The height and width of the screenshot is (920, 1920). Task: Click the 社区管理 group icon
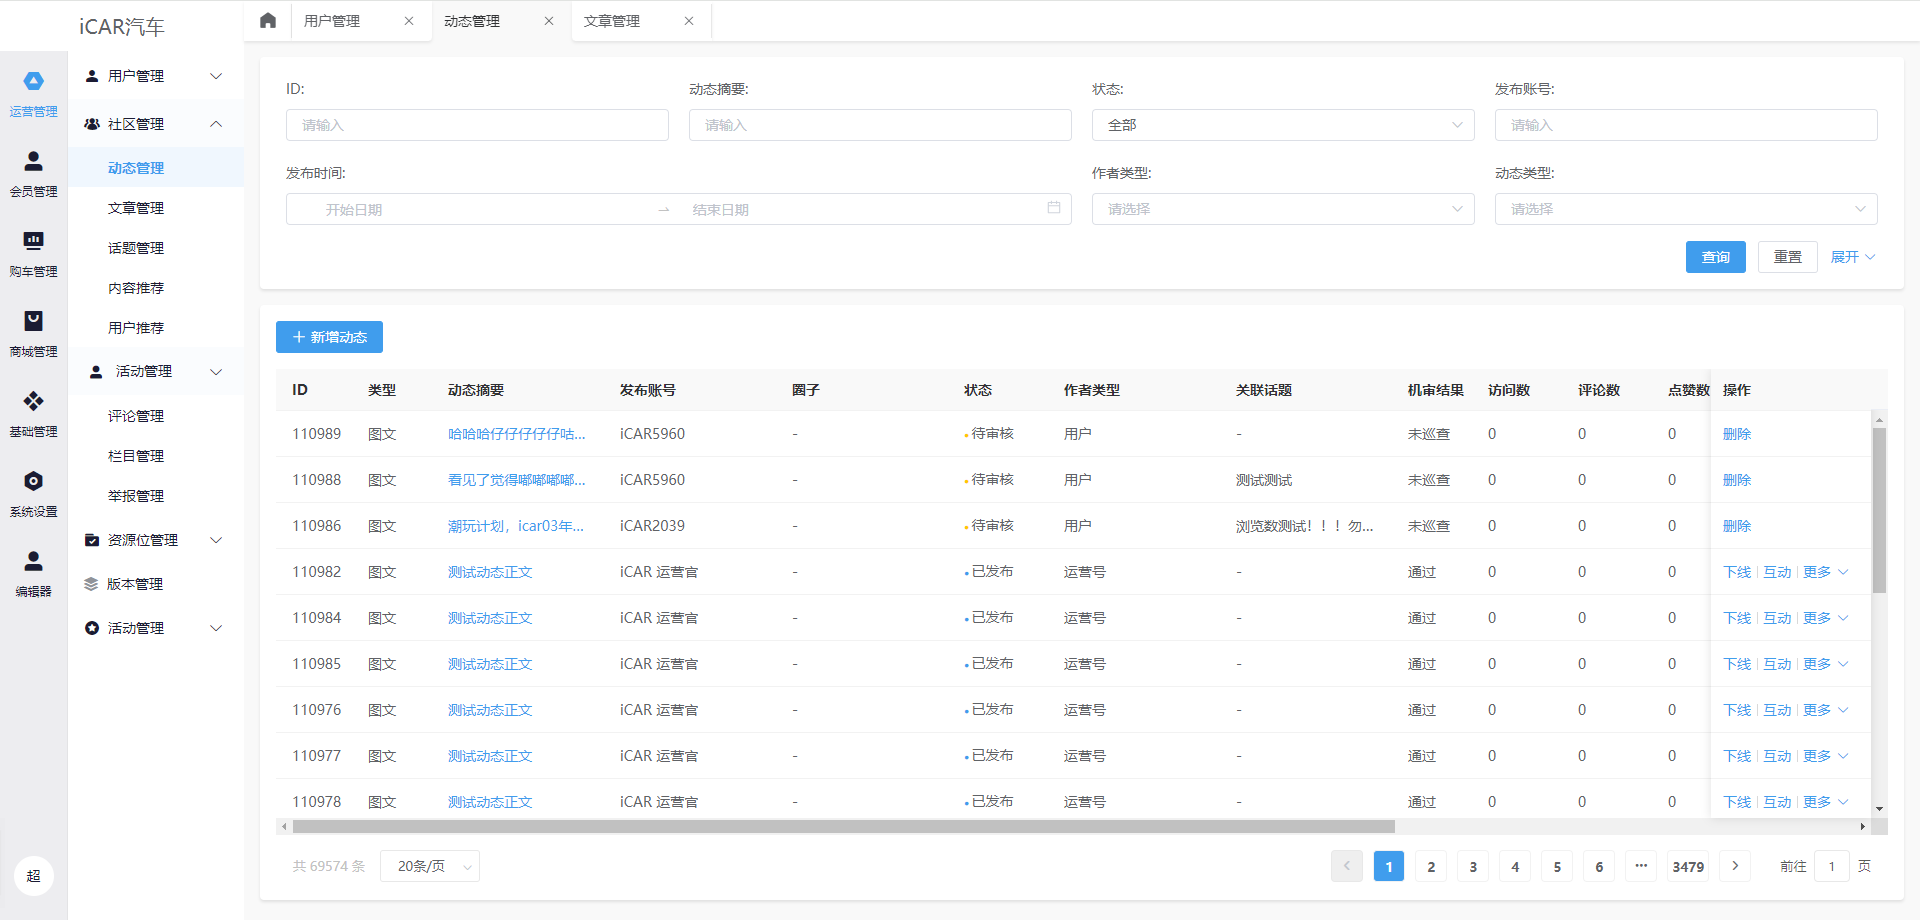92,124
